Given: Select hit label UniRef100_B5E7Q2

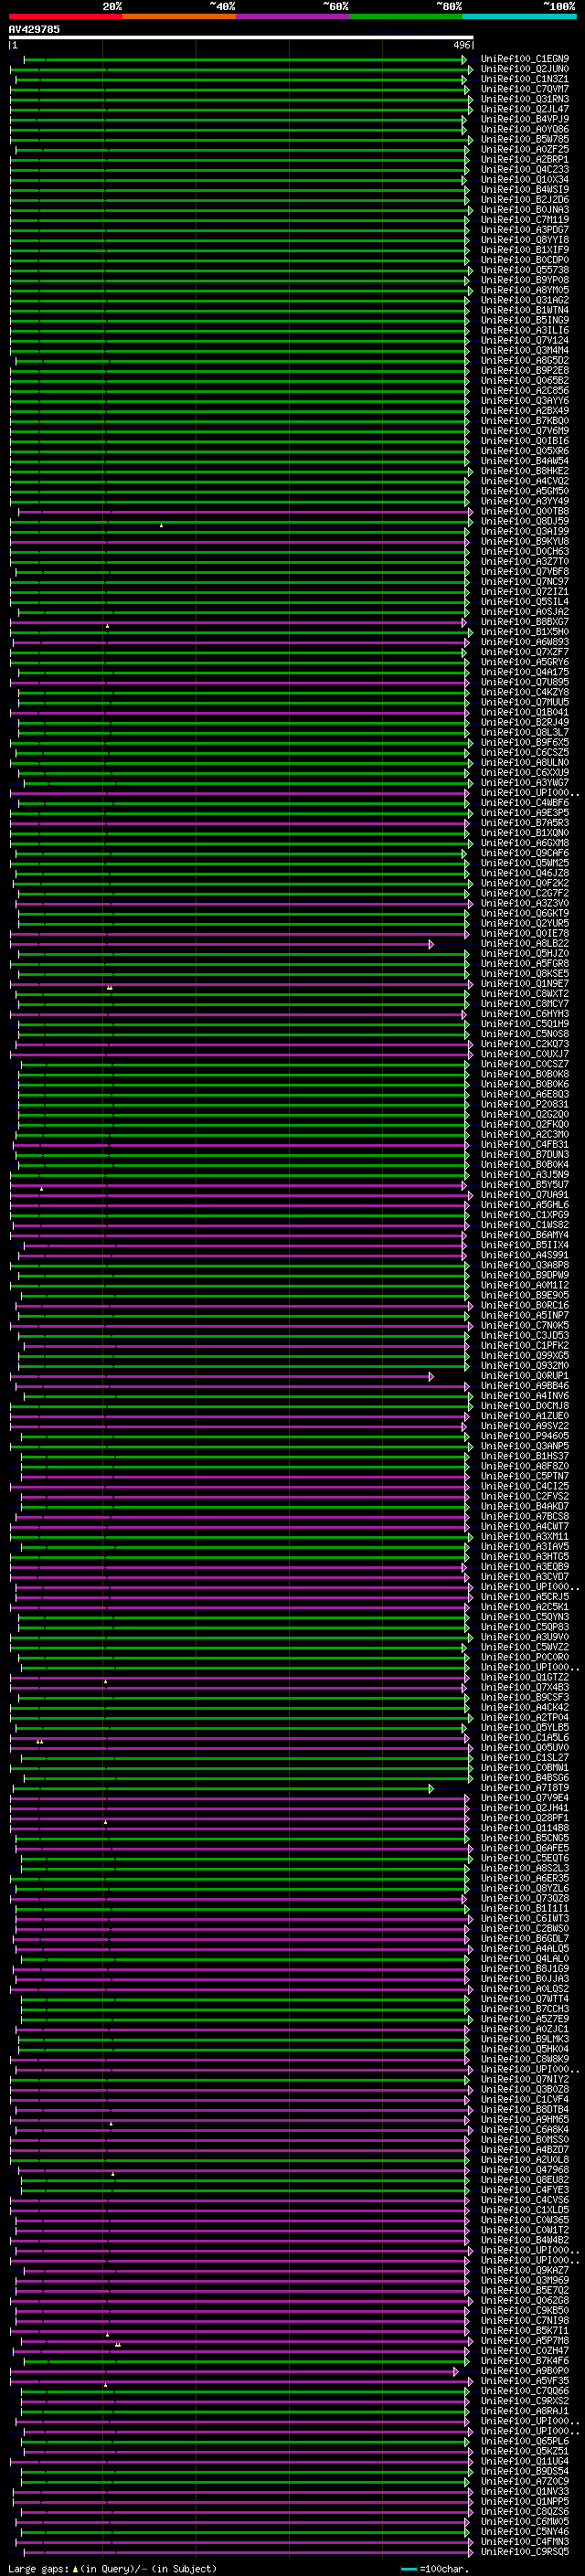Looking at the screenshot, I should pos(525,2290).
